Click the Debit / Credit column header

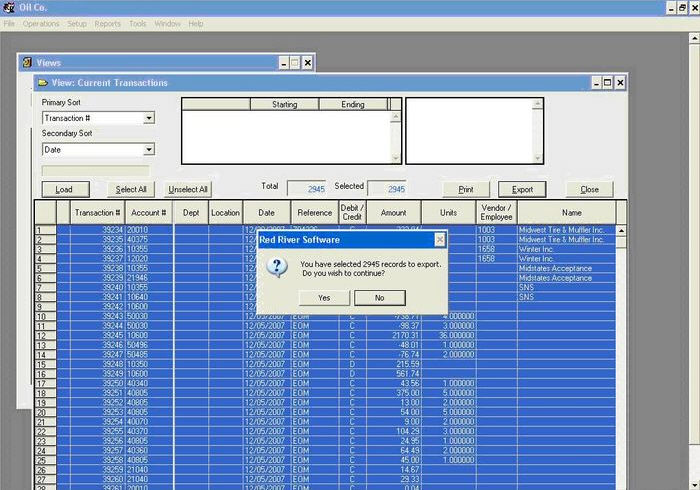(x=352, y=212)
